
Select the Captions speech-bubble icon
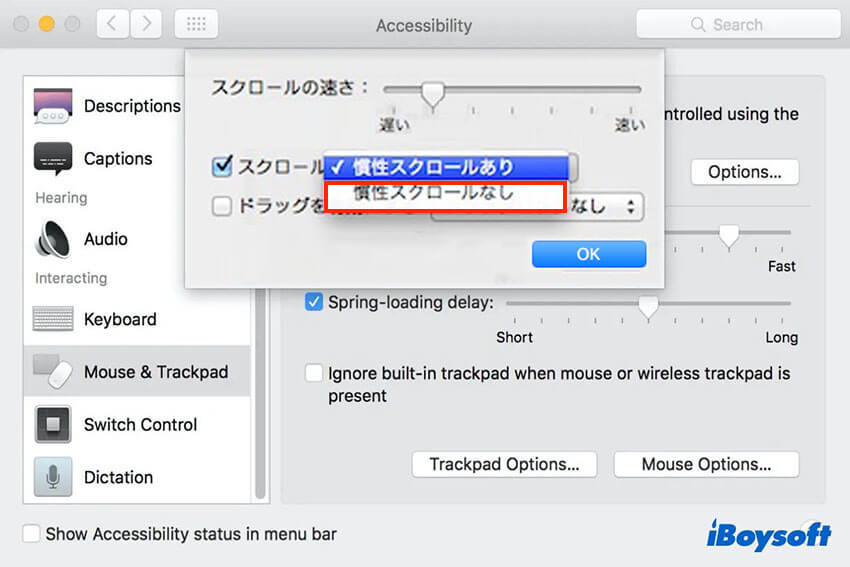click(53, 158)
